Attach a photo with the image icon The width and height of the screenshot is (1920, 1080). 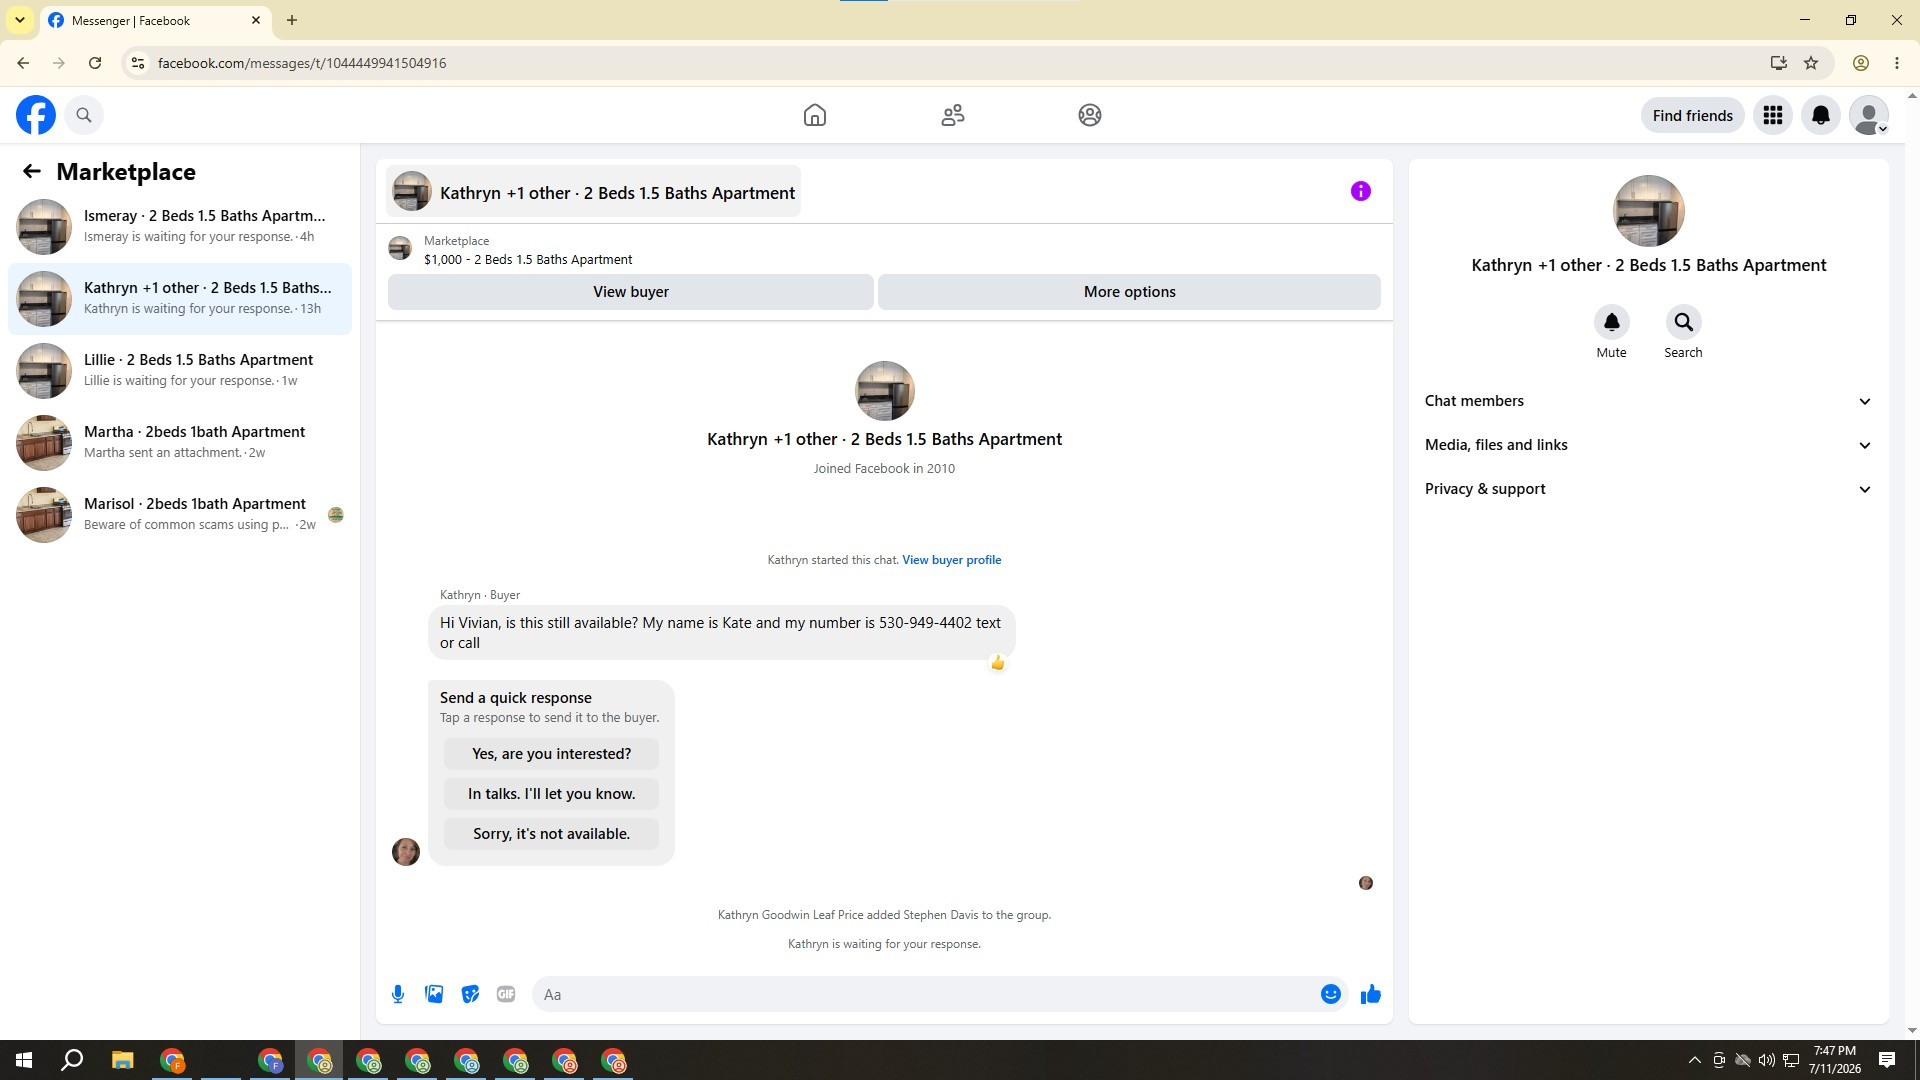pos(434,994)
